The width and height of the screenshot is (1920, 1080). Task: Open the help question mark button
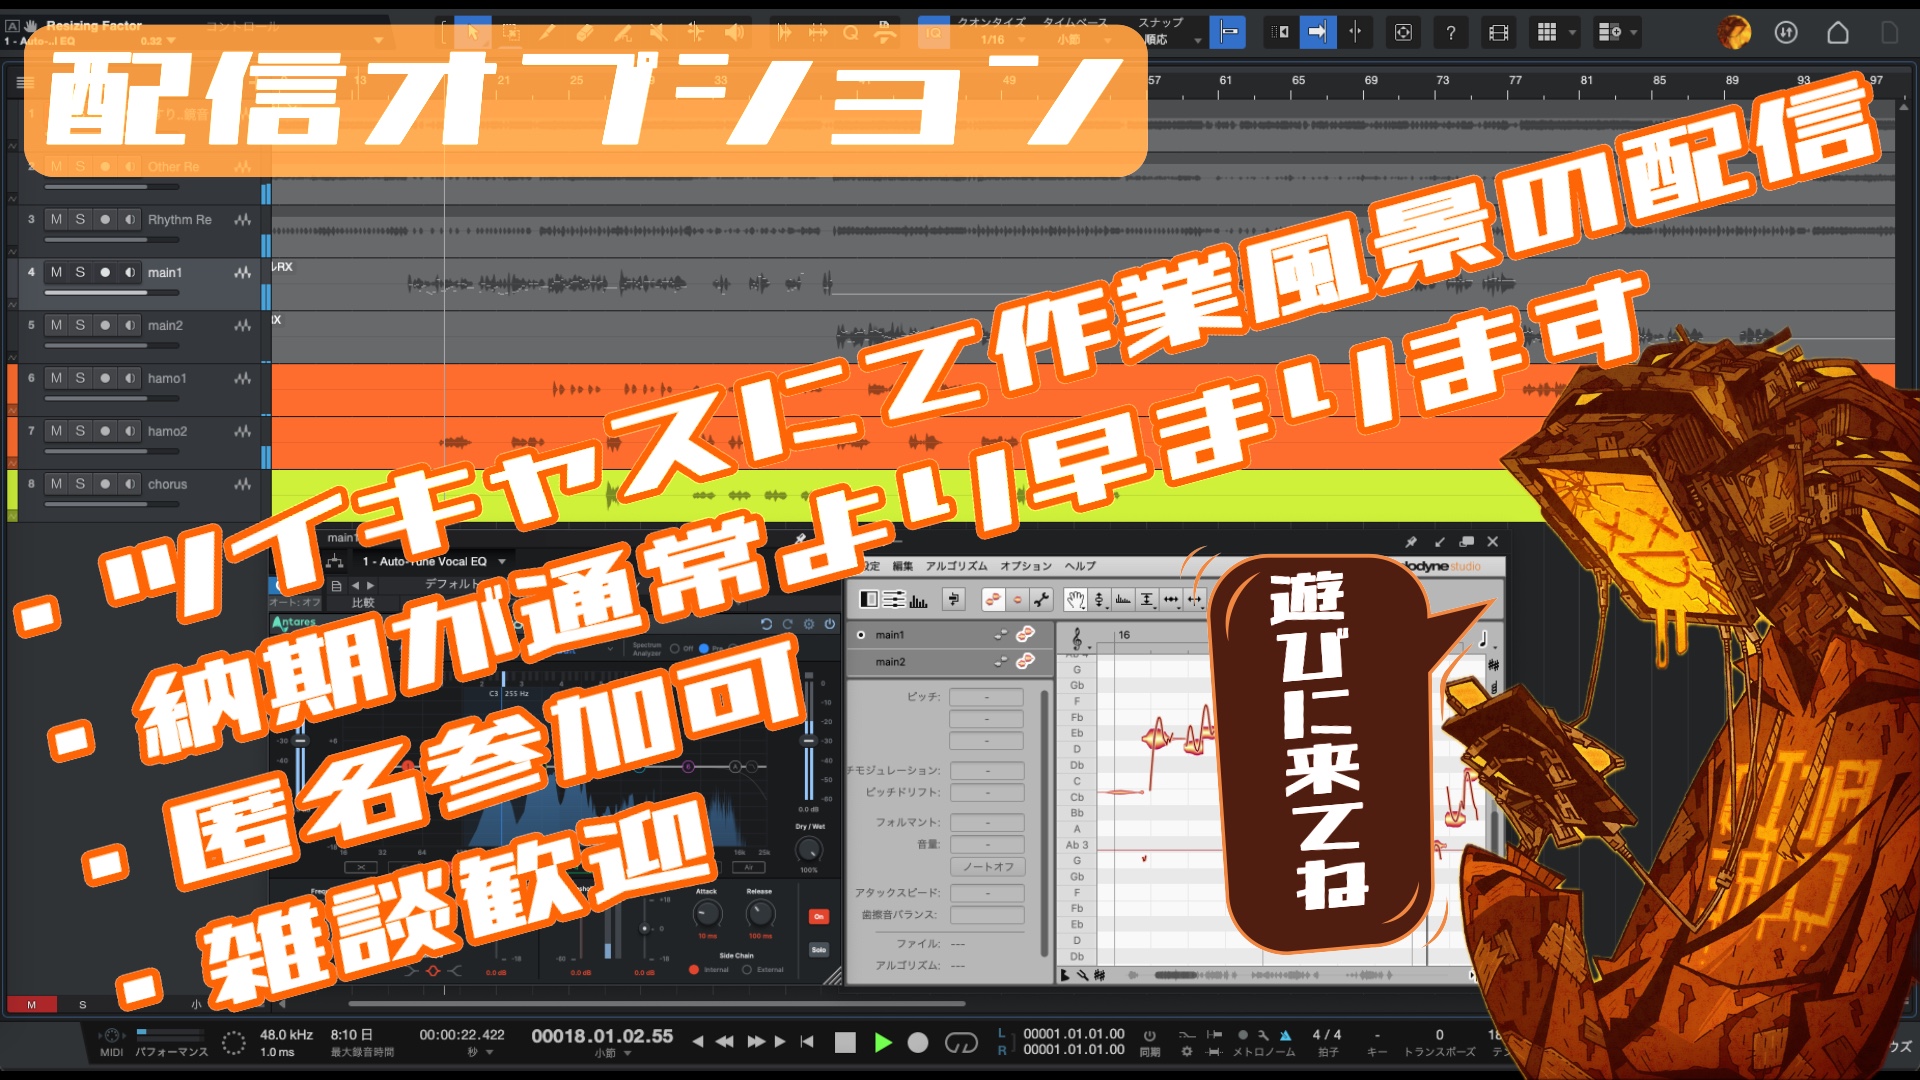click(x=1450, y=32)
